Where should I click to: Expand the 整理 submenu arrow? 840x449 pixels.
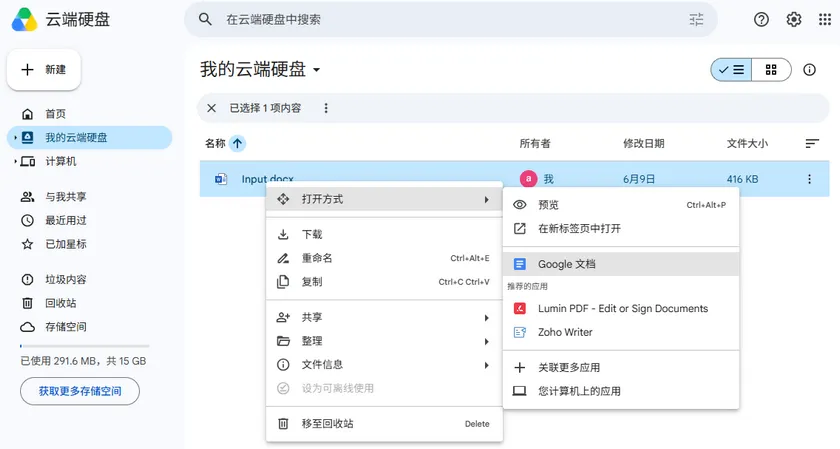pos(486,341)
